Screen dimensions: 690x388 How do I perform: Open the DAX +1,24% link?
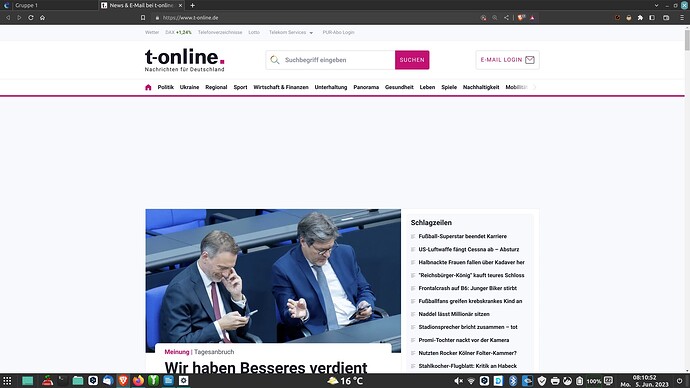click(178, 33)
